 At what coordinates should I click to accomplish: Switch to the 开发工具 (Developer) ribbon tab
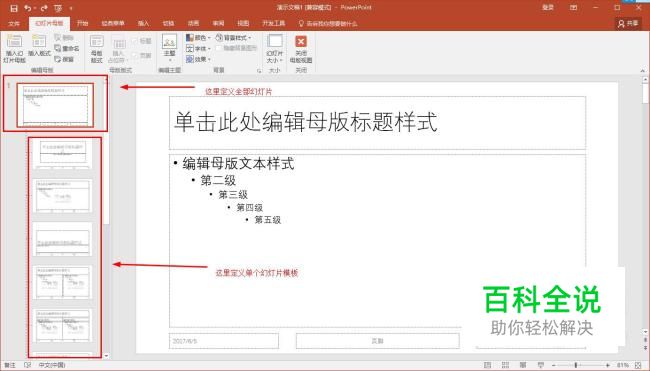click(274, 24)
